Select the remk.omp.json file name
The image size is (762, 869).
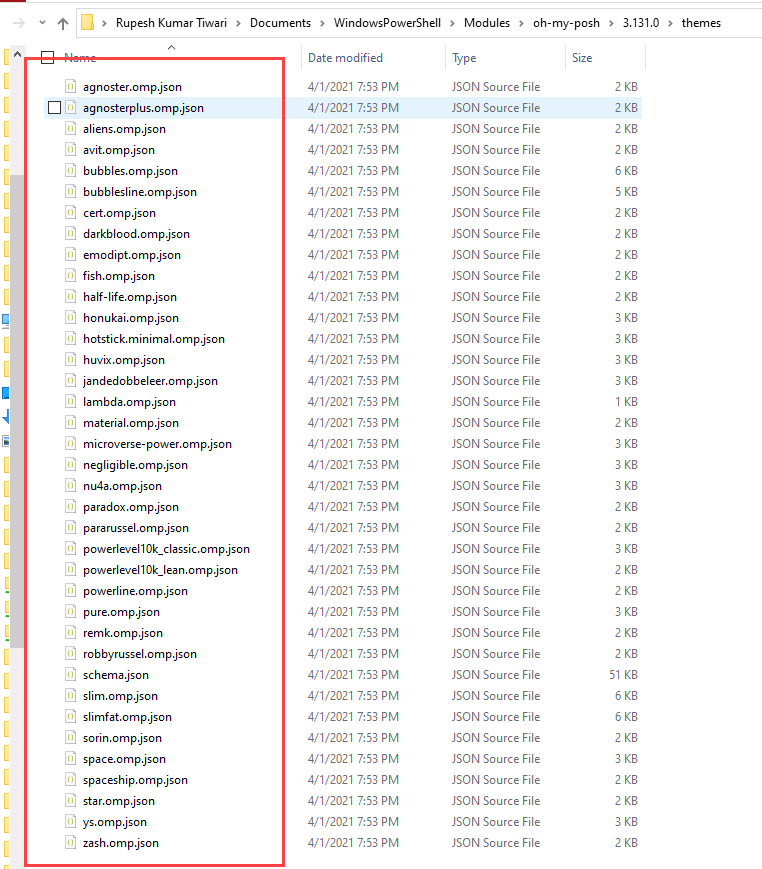click(123, 633)
